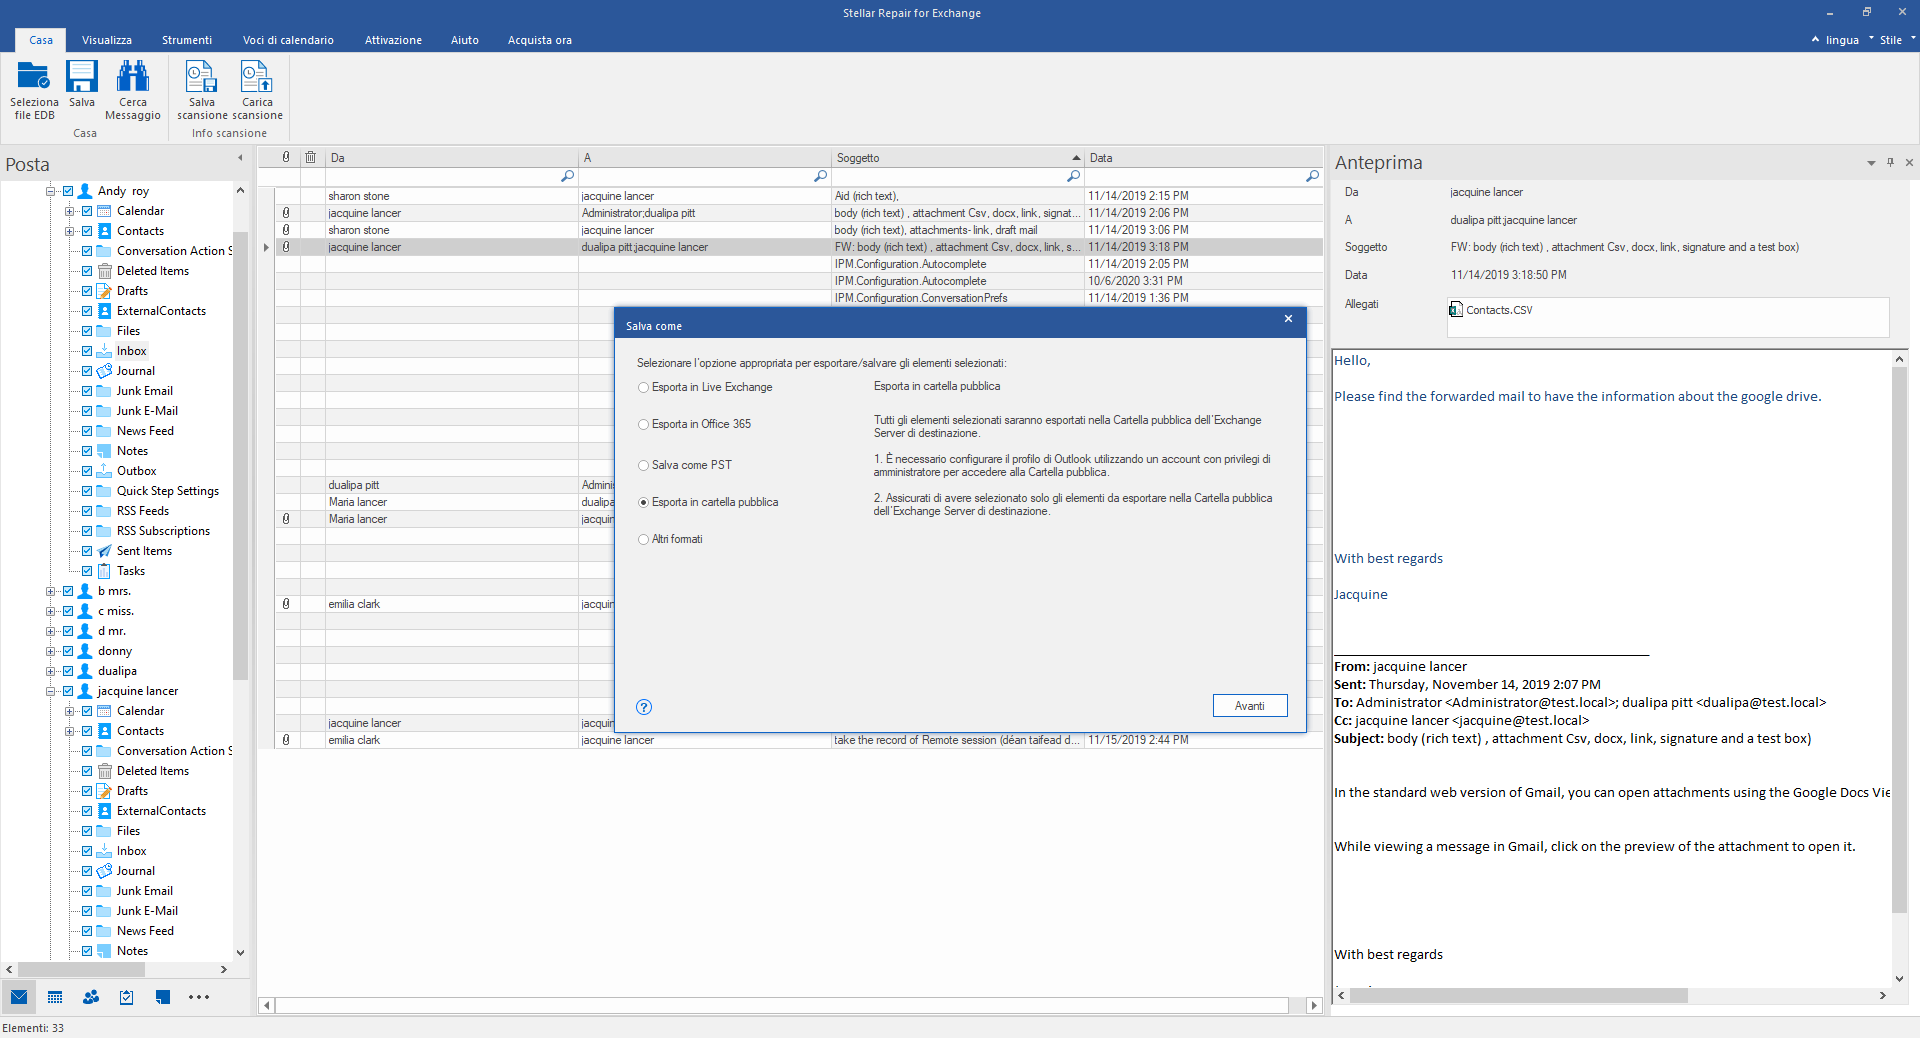Expand the dualipa mailbox tree node
The width and height of the screenshot is (1920, 1038).
(50, 671)
